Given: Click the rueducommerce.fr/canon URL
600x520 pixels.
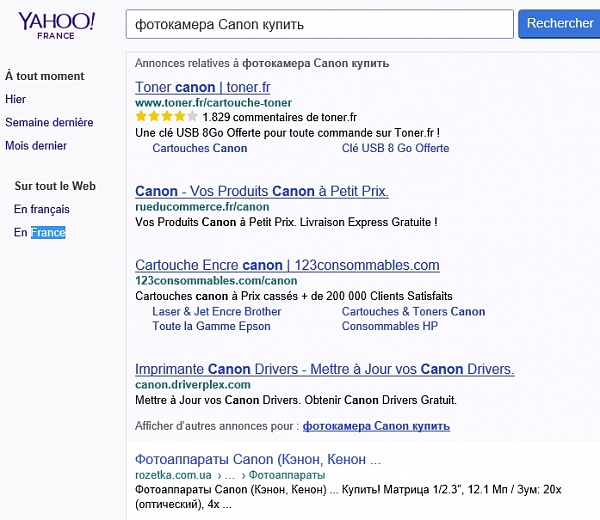Looking at the screenshot, I should [202, 207].
